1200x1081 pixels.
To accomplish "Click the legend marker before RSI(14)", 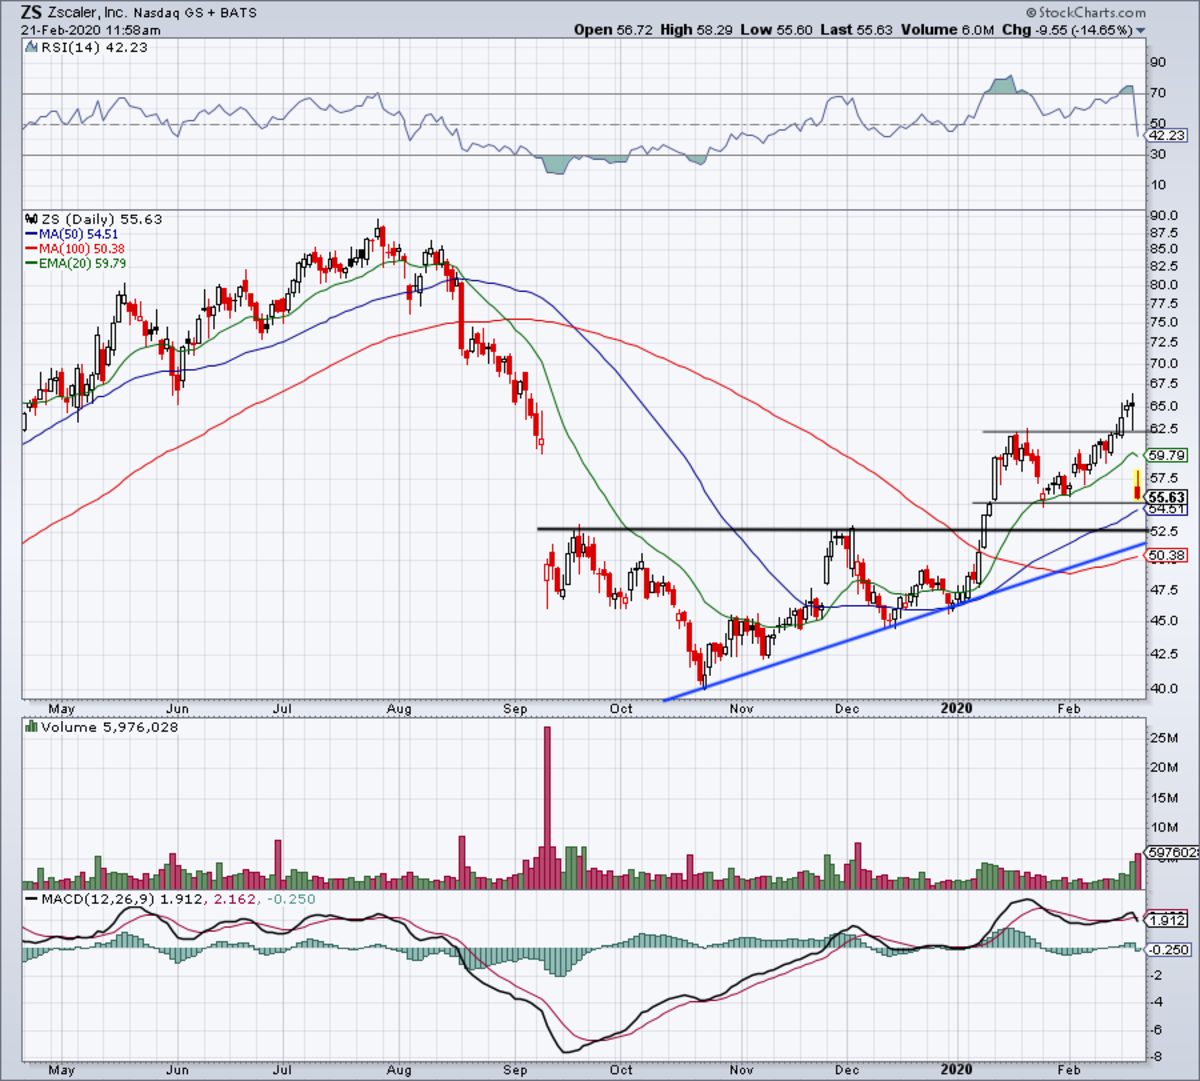I will pyautogui.click(x=29, y=47).
